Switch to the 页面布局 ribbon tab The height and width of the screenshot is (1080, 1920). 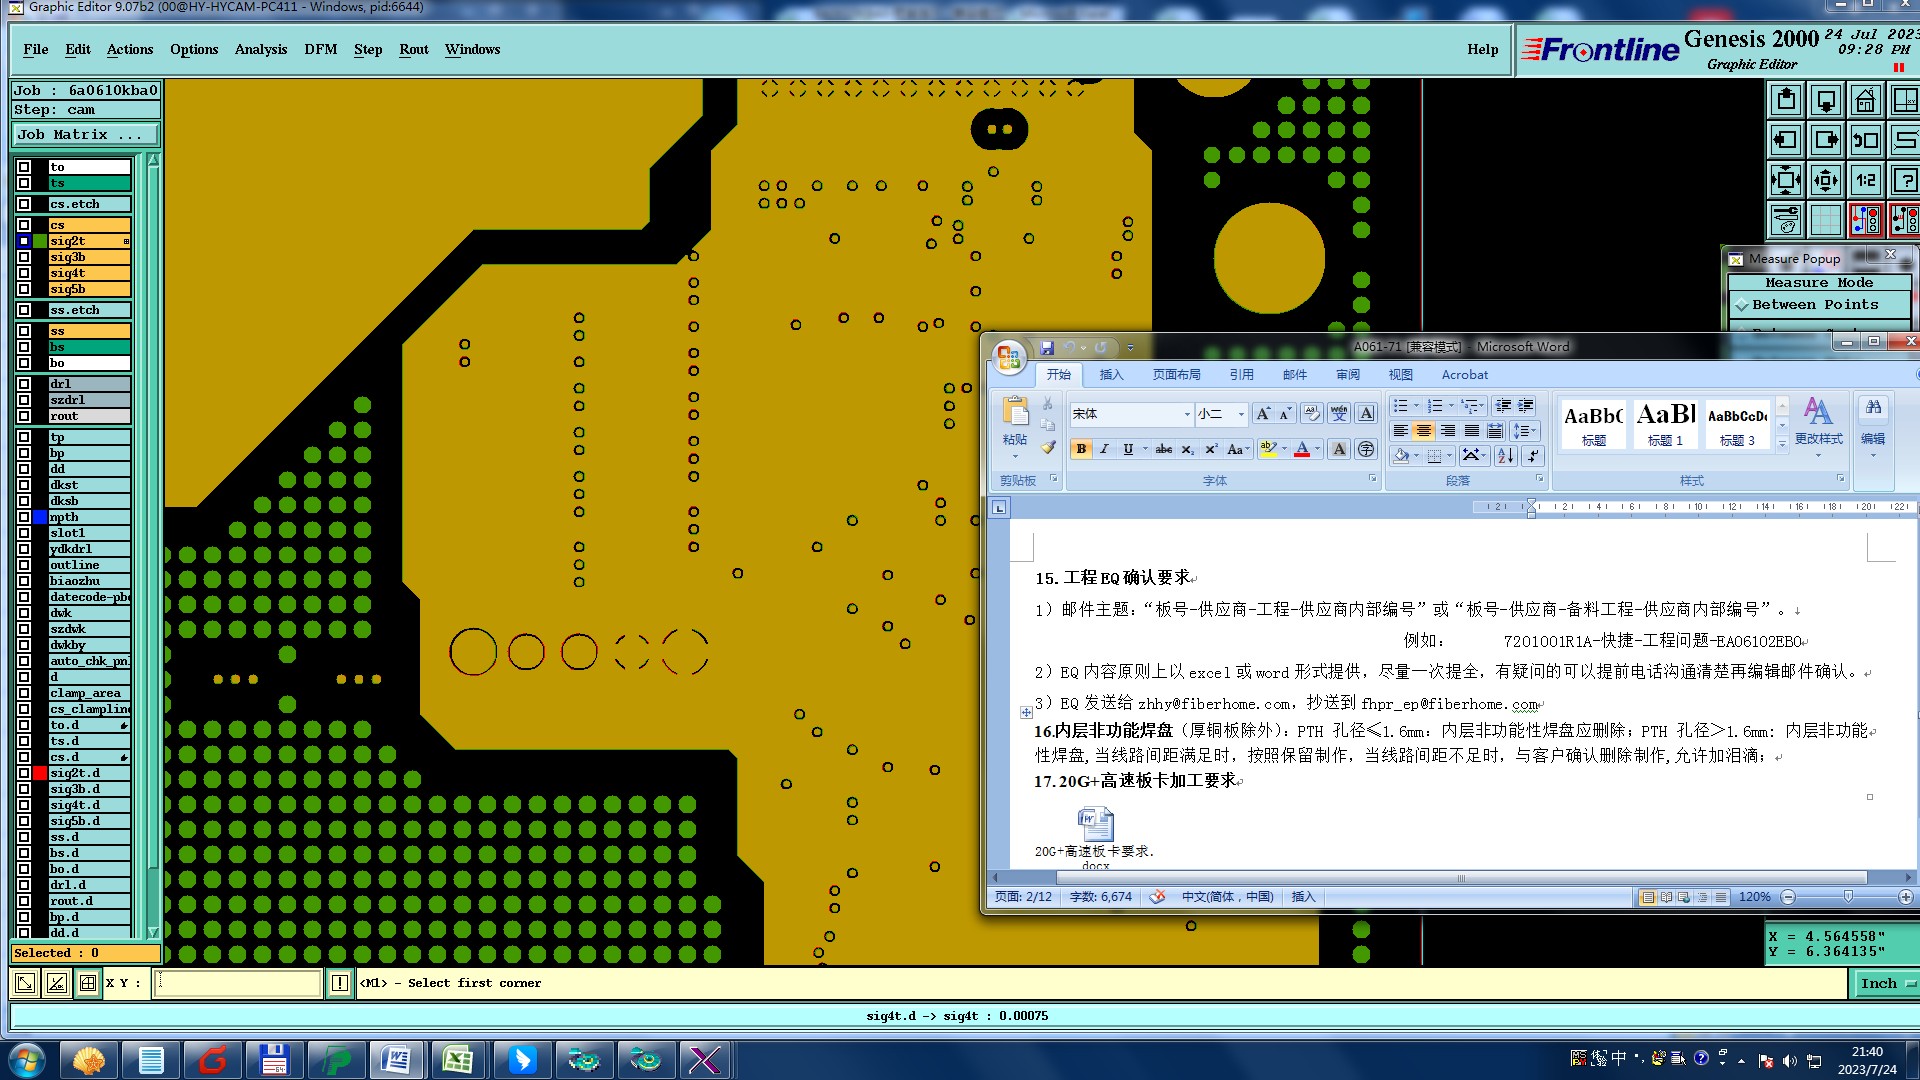[1176, 375]
